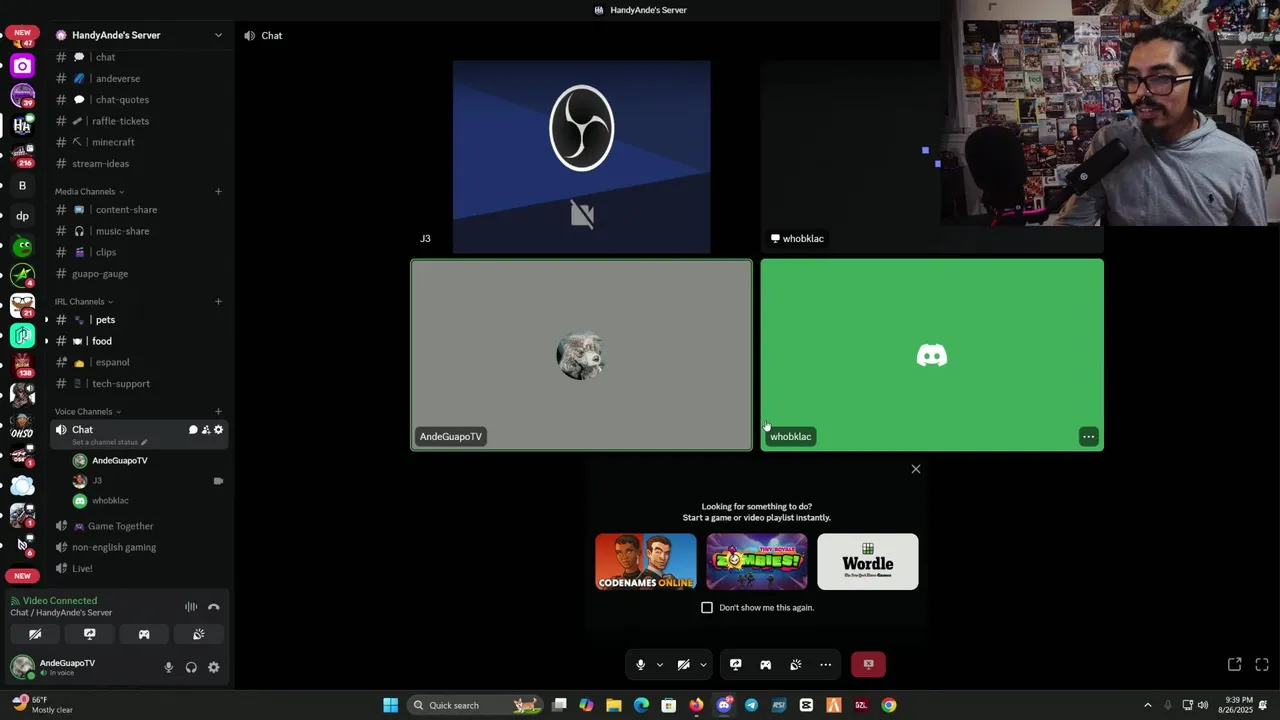The height and width of the screenshot is (720, 1280).
Task: Open the clips channel
Action: point(140,252)
